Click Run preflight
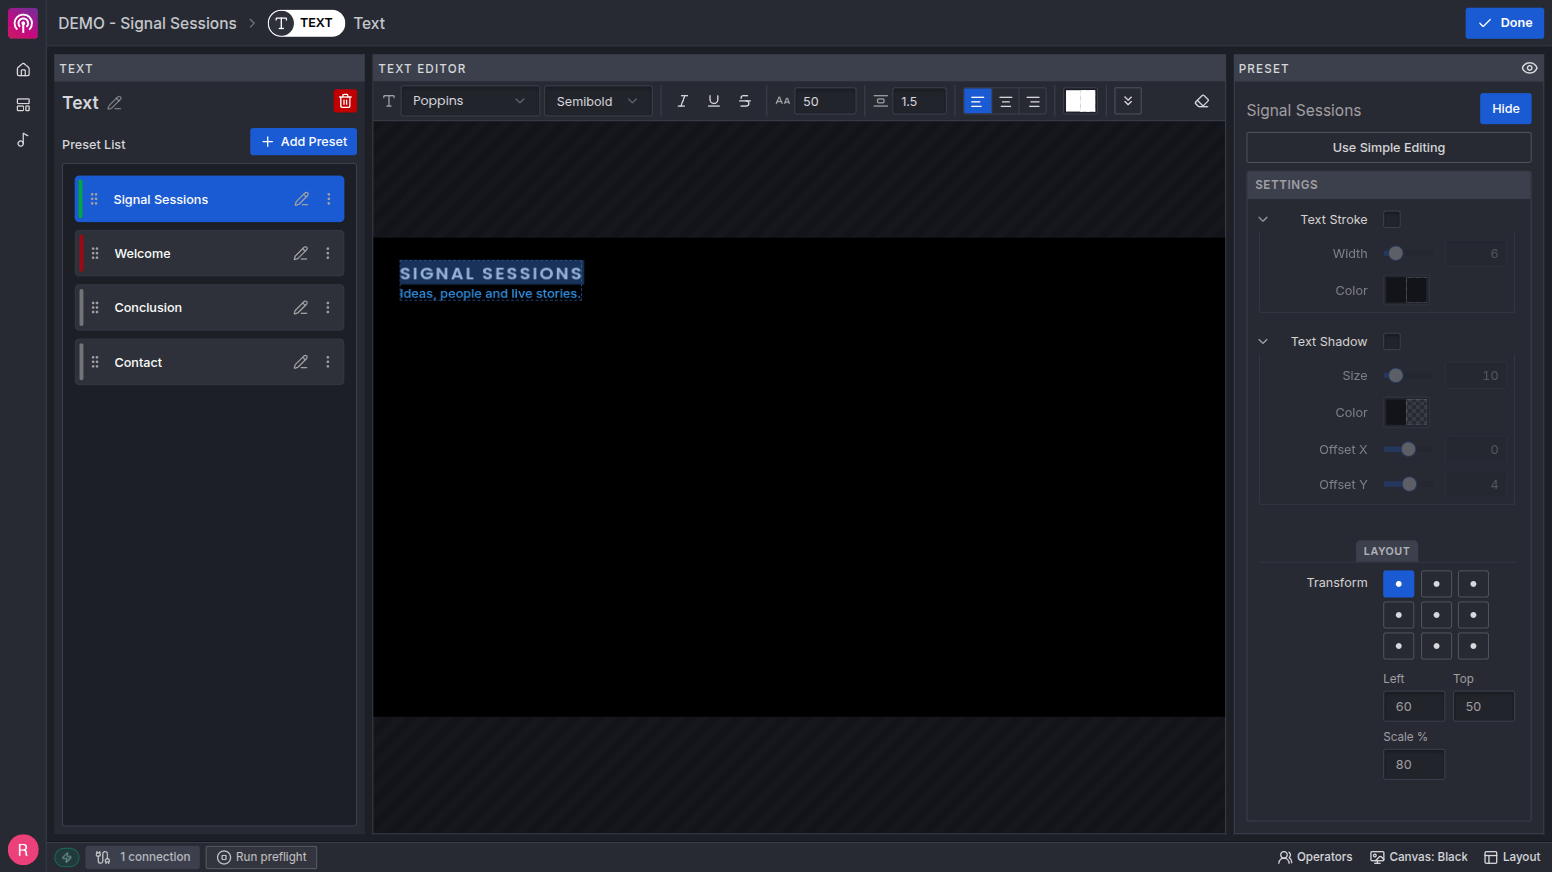Viewport: 1552px width, 872px height. click(x=262, y=857)
